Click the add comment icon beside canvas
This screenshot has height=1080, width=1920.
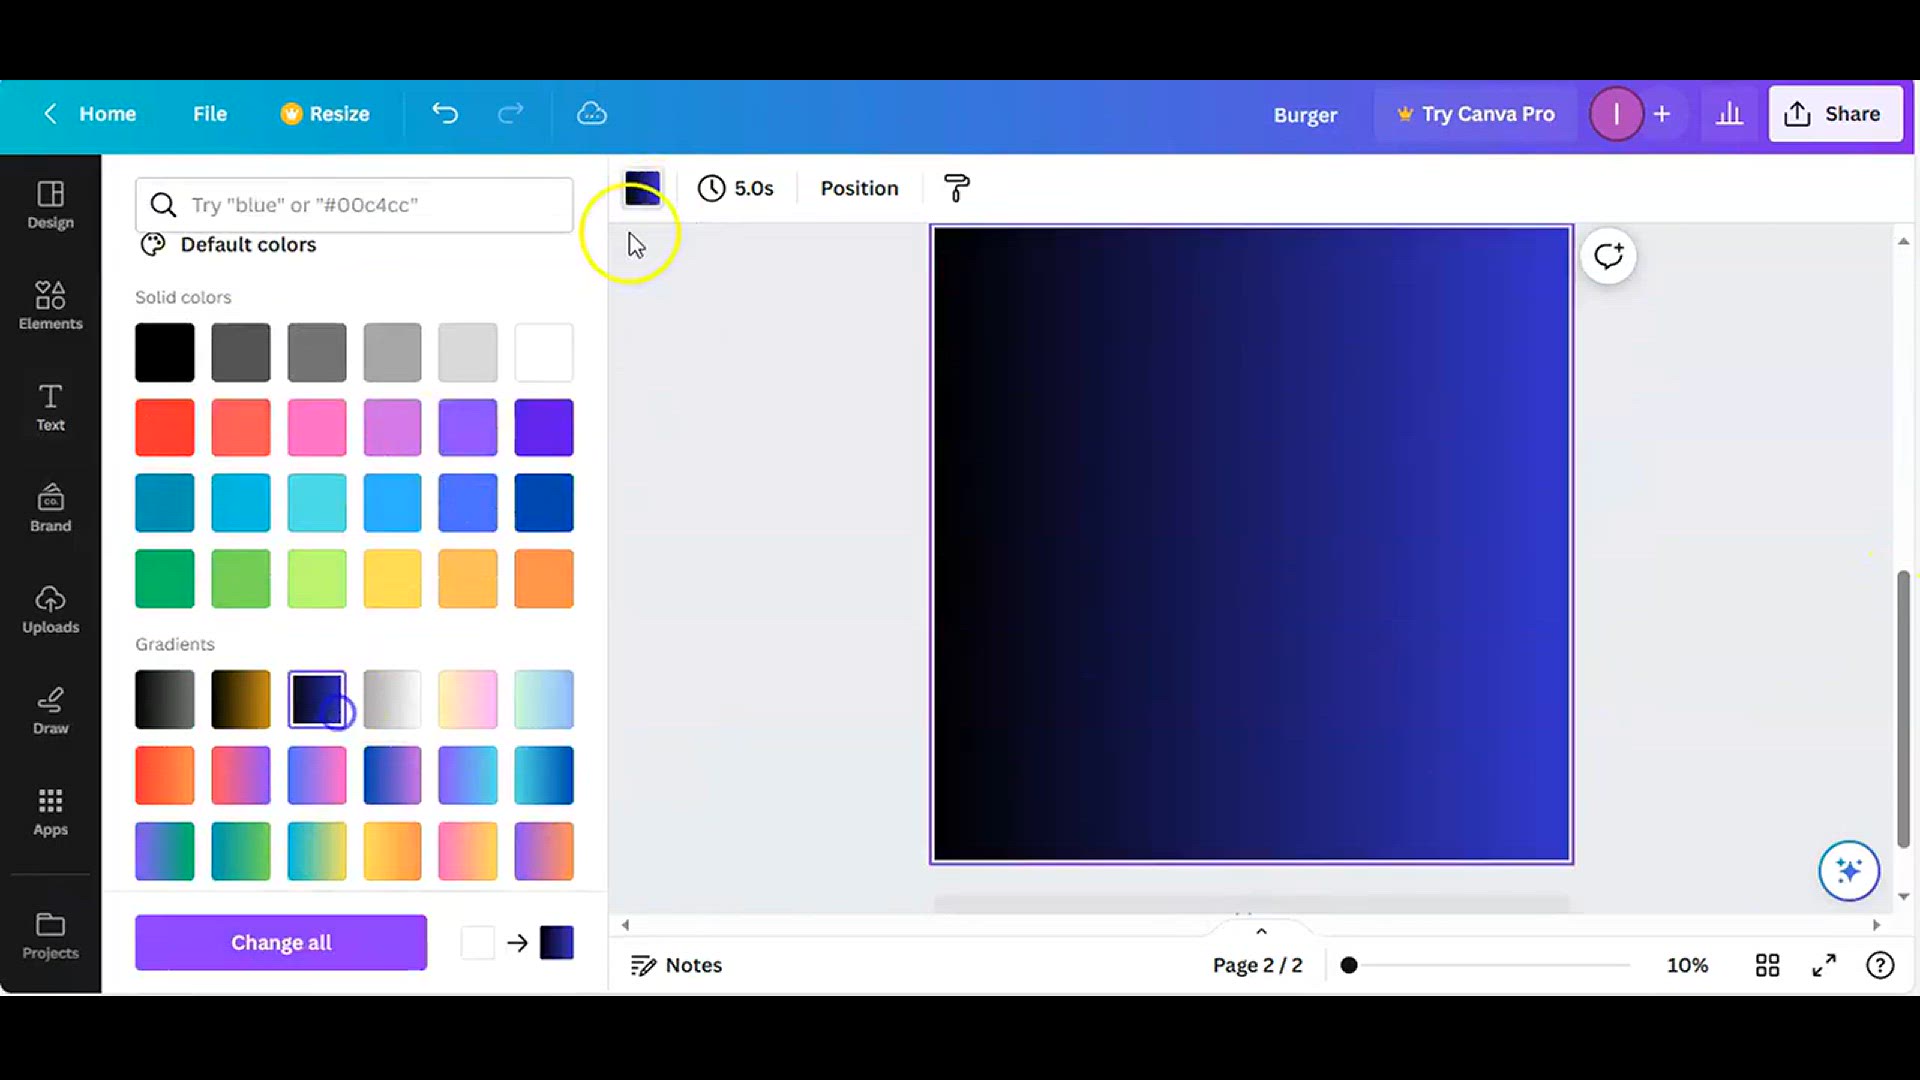click(1608, 256)
